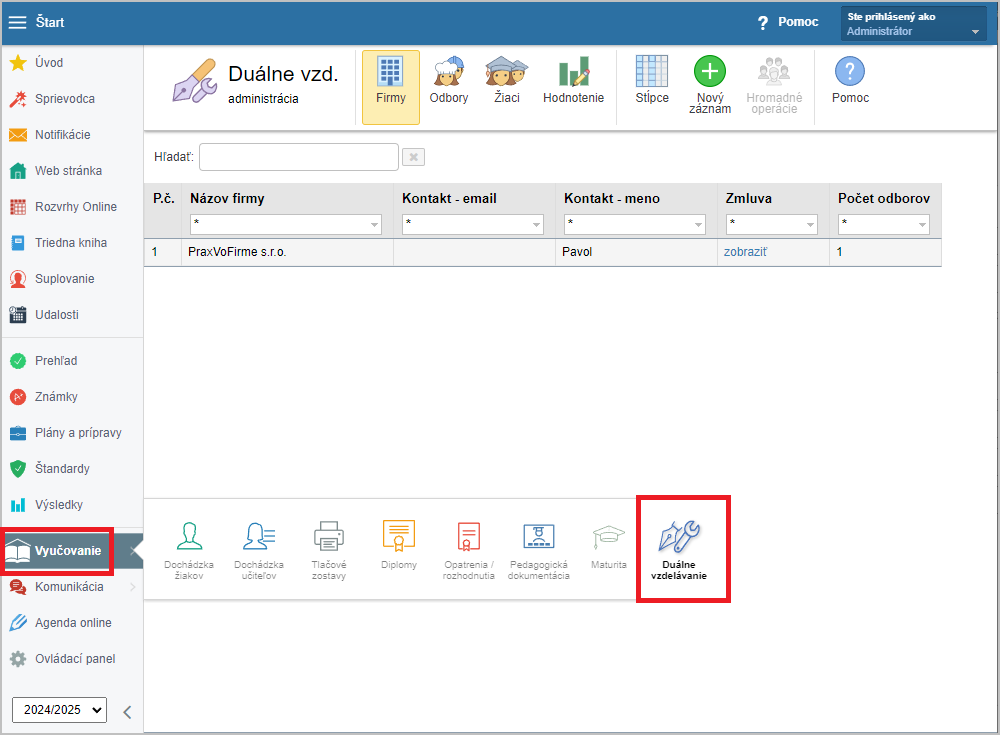Go to Web stránka in sidebar
The image size is (1000, 735).
click(x=55, y=171)
